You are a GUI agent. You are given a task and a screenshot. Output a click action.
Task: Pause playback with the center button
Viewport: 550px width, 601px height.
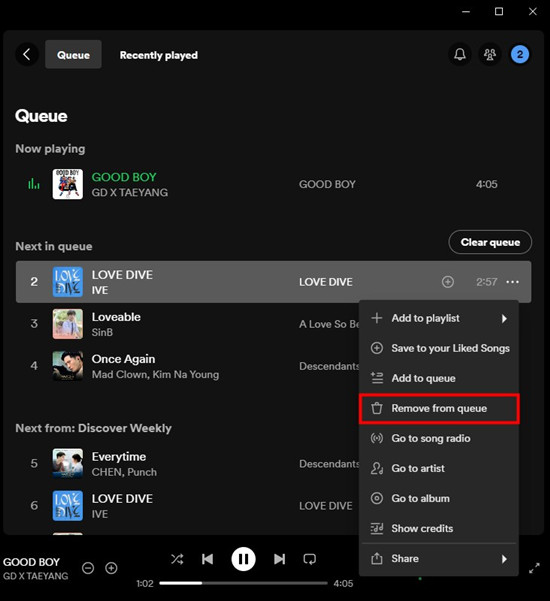(x=243, y=559)
